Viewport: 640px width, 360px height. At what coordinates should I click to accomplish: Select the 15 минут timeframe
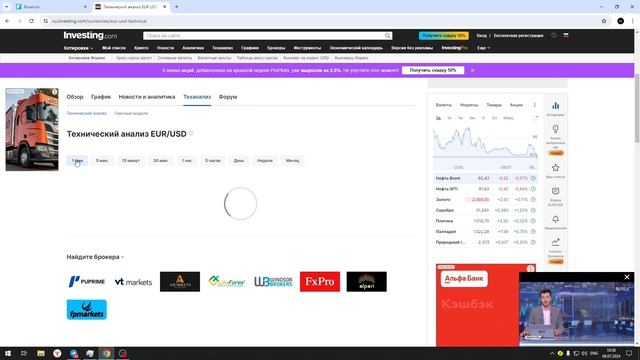point(131,160)
